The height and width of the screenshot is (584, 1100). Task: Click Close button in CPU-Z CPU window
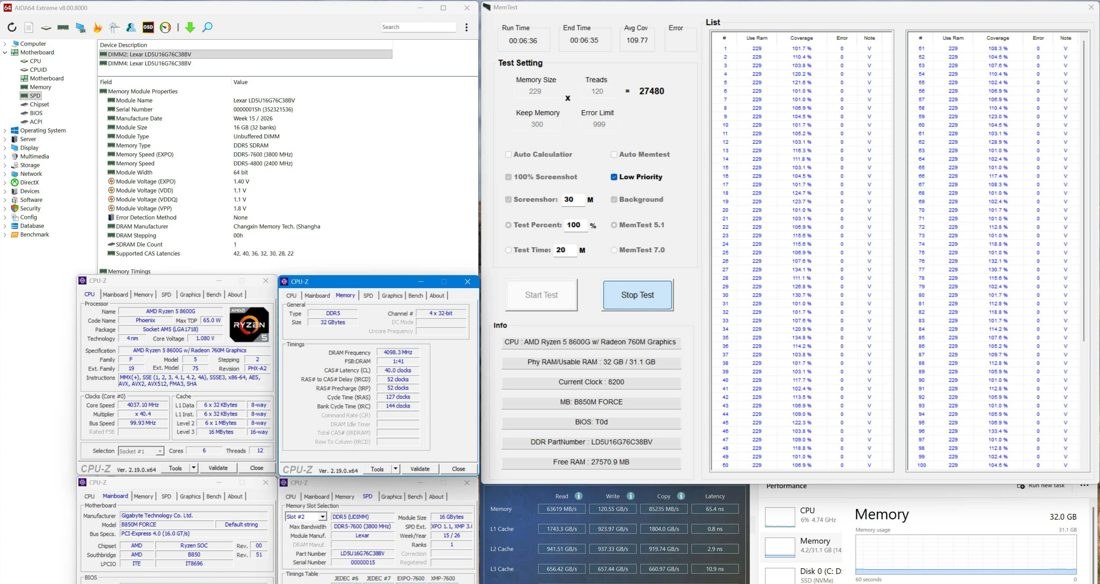click(x=256, y=467)
